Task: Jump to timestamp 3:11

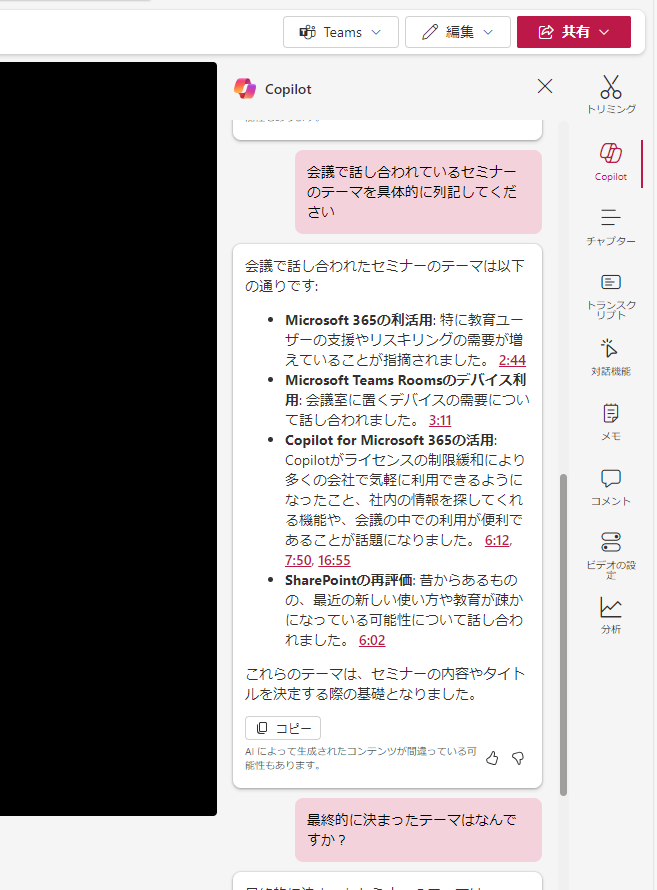Action: coord(440,420)
